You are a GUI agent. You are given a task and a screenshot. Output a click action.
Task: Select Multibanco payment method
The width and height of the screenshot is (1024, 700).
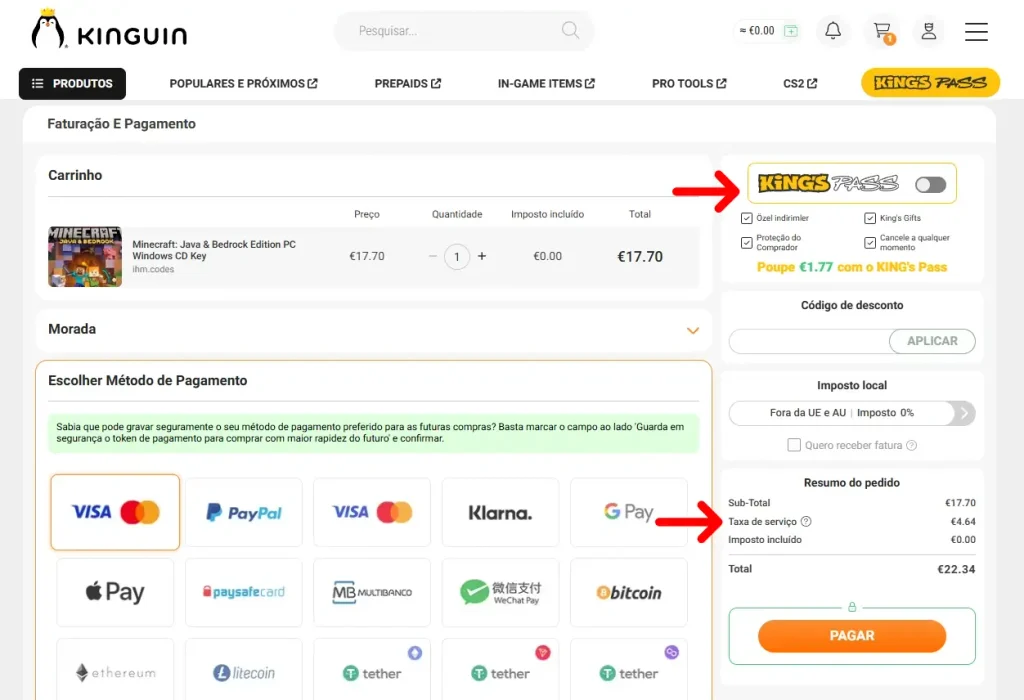tap(372, 592)
